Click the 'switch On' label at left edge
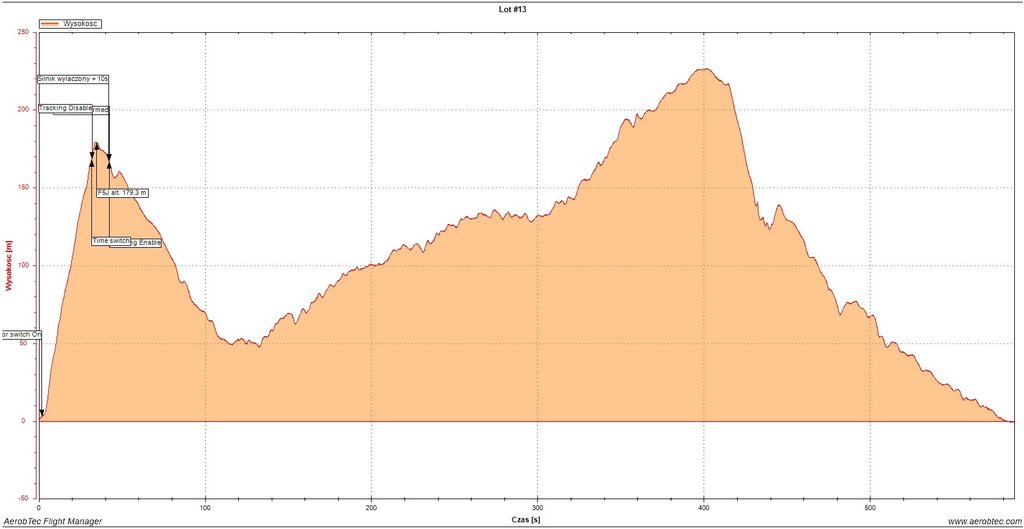1024x529 pixels. 21,335
